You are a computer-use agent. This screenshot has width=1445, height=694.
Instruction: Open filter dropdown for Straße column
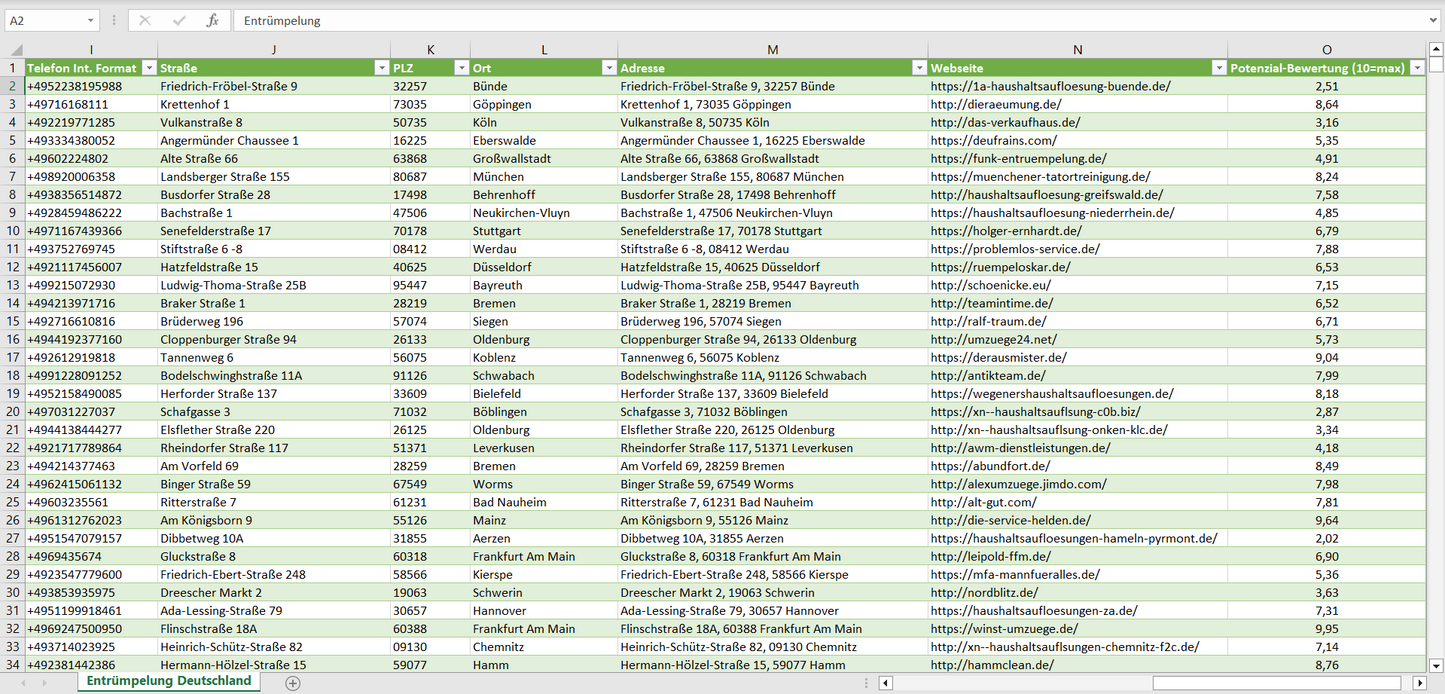[381, 68]
